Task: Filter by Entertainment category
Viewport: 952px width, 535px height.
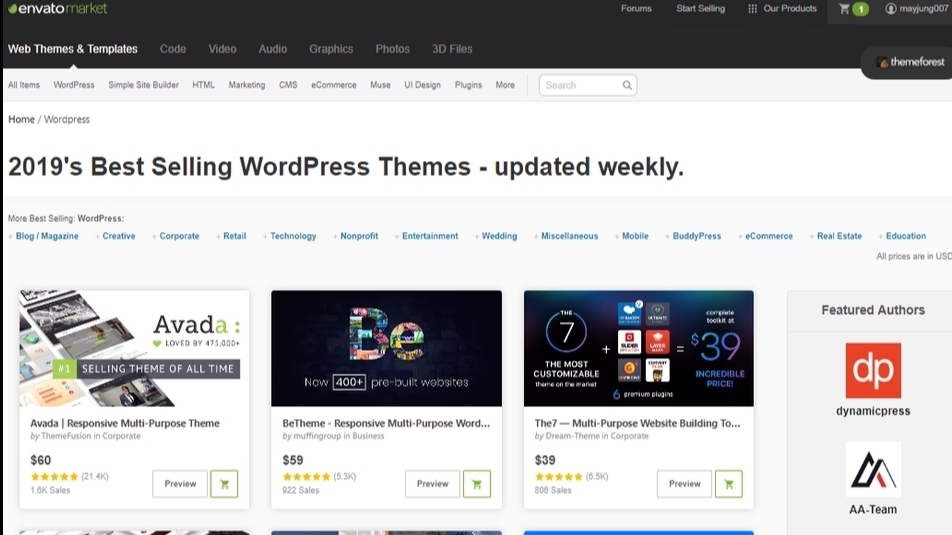Action: (x=430, y=236)
